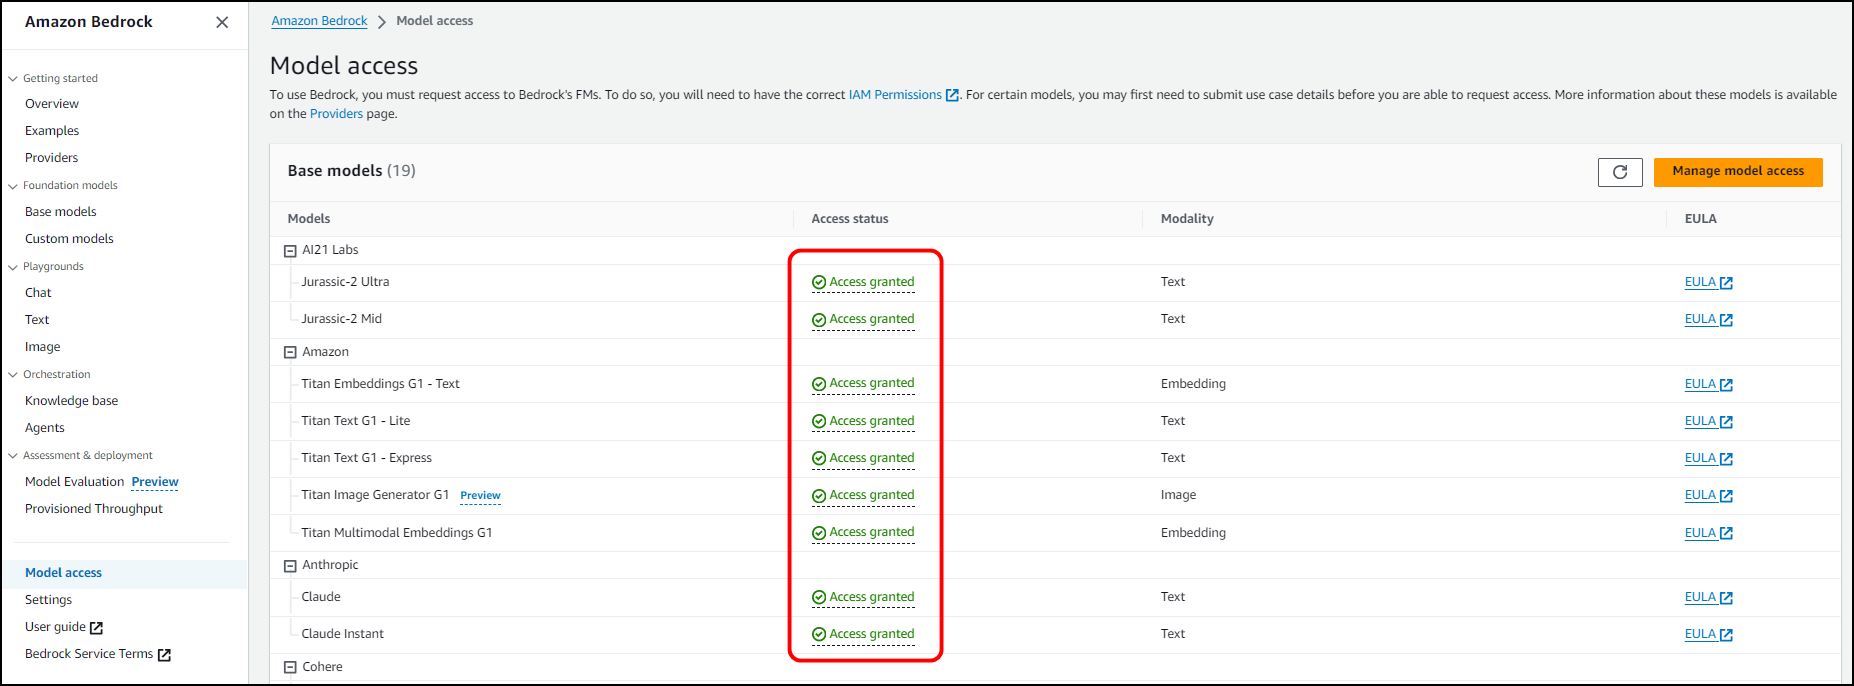The width and height of the screenshot is (1854, 686).
Task: Open the Chat playground
Action: 38,293
